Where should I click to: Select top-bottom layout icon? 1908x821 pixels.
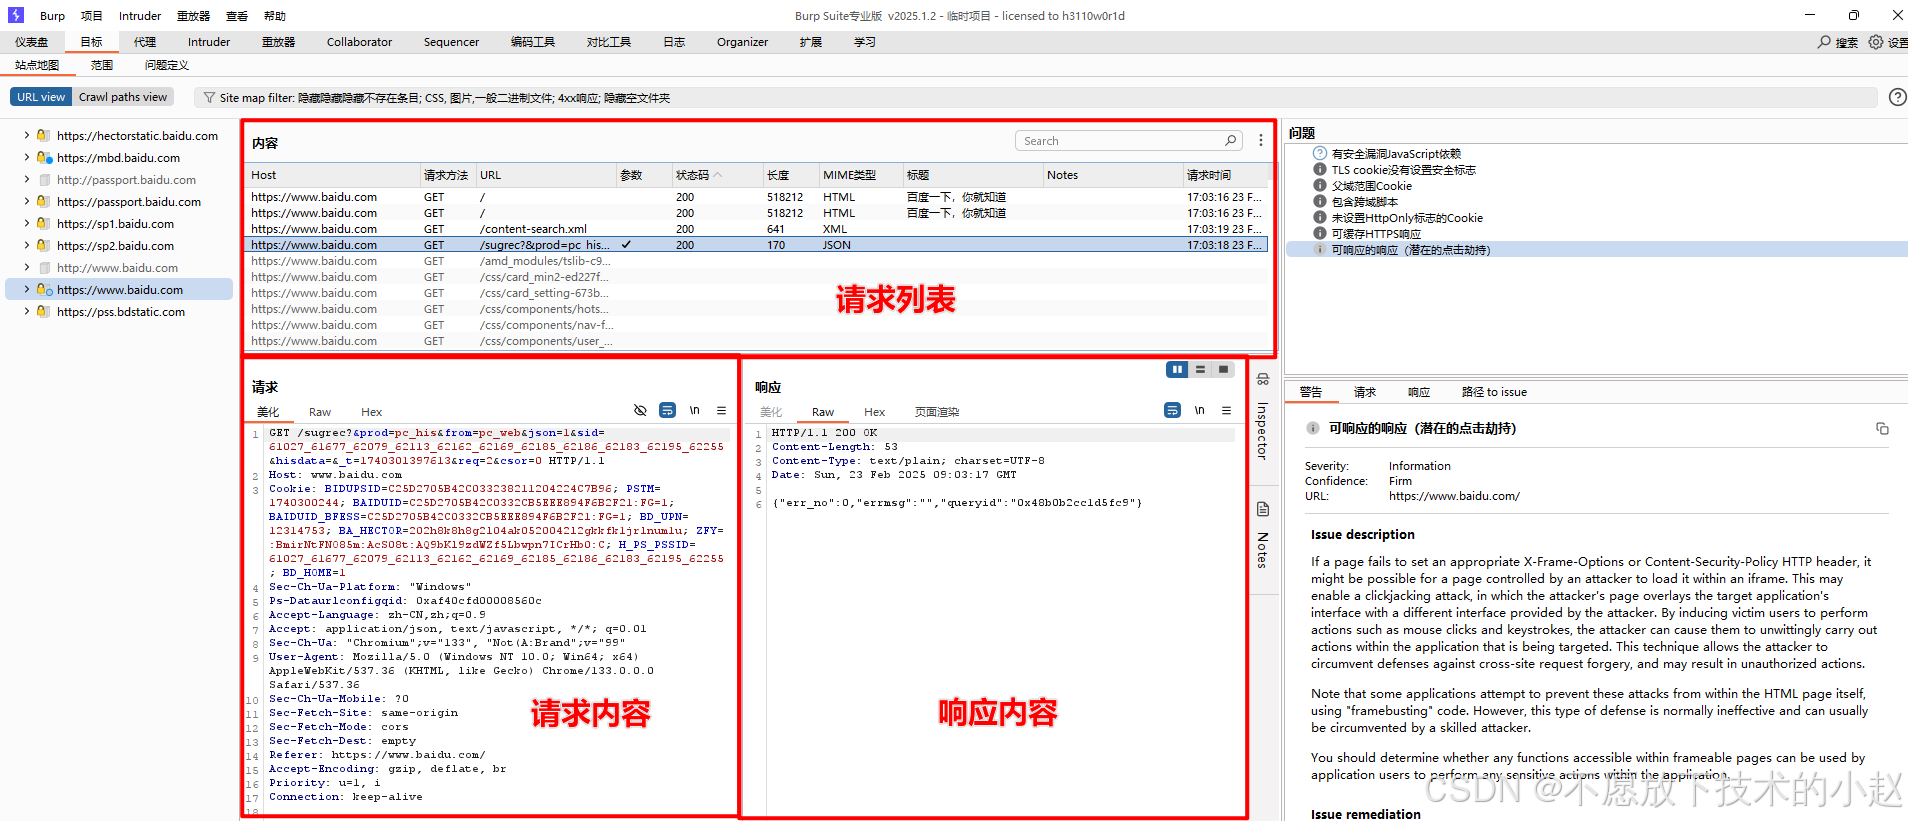click(x=1200, y=370)
